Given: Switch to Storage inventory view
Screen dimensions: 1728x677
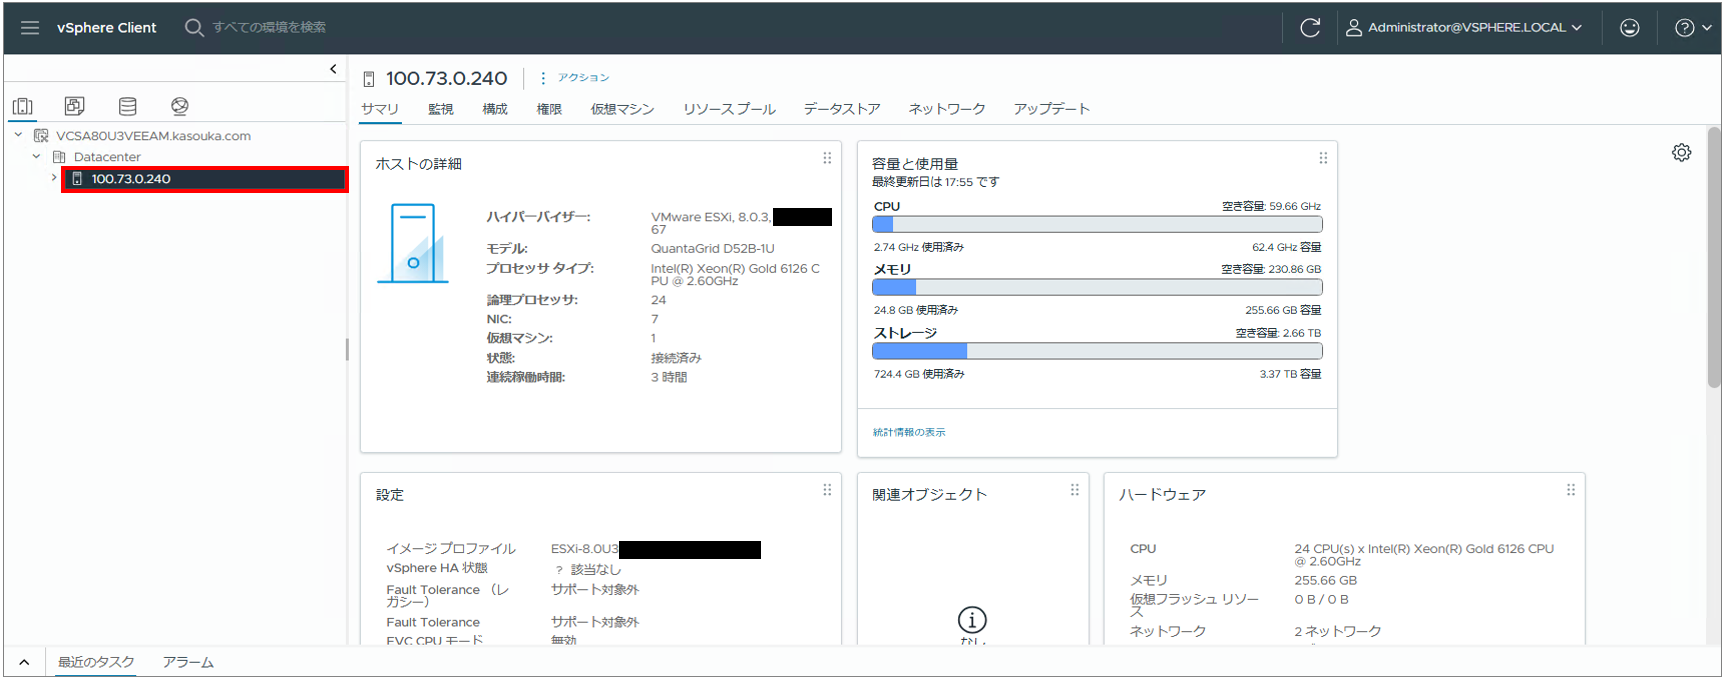Looking at the screenshot, I should pyautogui.click(x=128, y=106).
